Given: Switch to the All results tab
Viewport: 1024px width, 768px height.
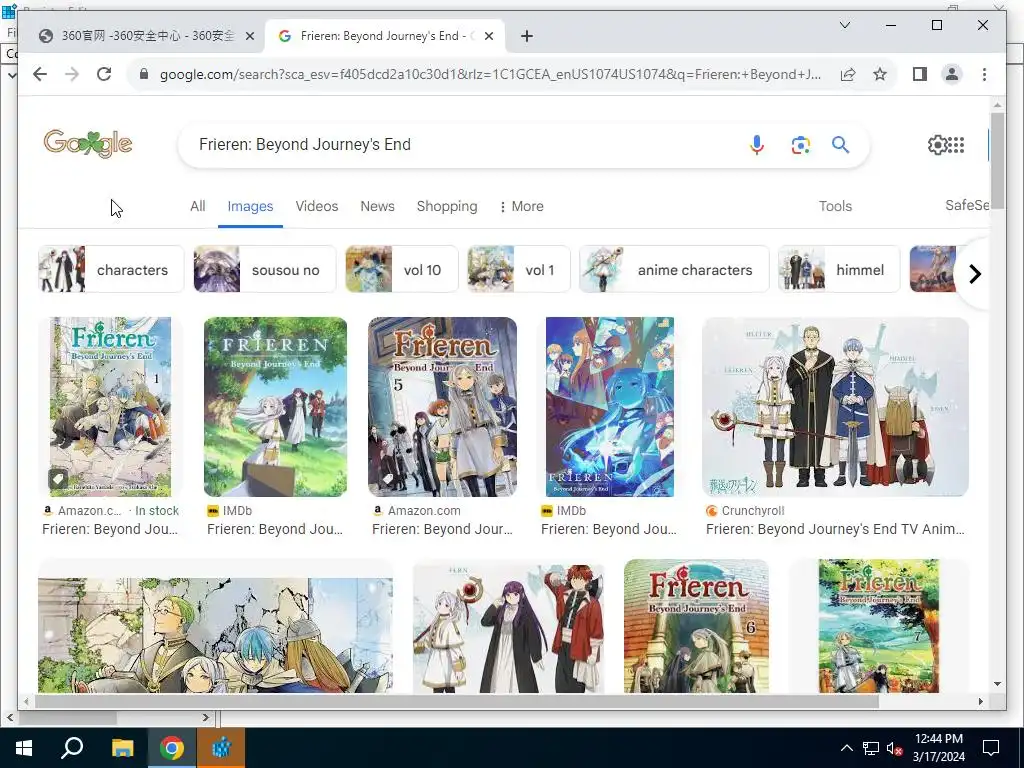Looking at the screenshot, I should [x=197, y=206].
